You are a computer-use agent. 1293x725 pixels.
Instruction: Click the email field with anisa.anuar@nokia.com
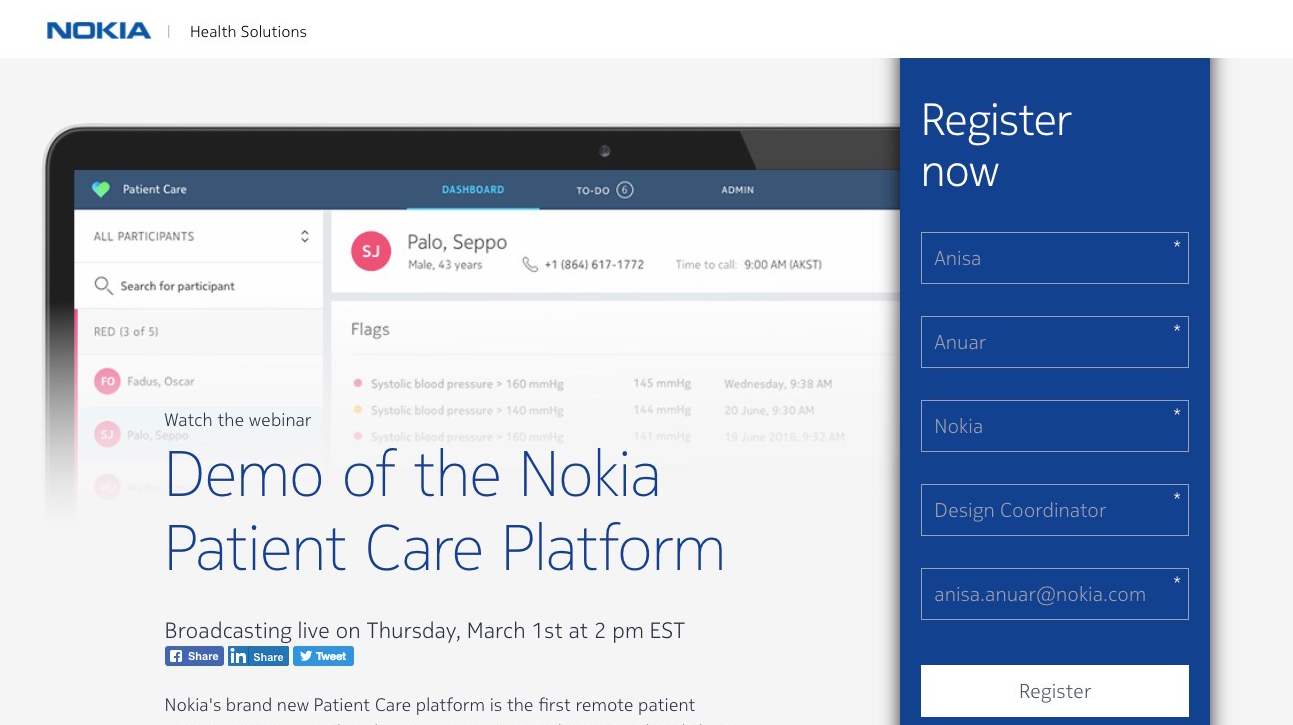coord(1054,594)
